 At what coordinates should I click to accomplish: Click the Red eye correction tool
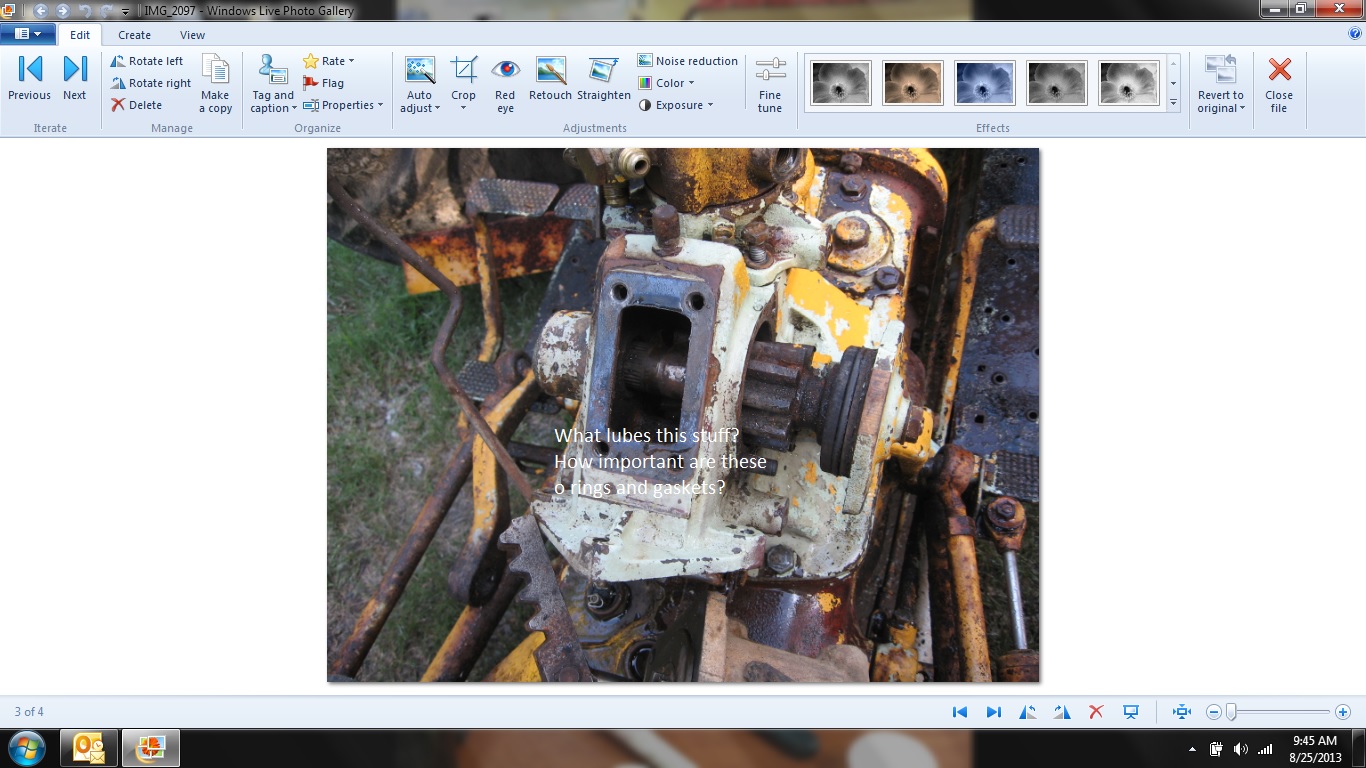pos(505,84)
